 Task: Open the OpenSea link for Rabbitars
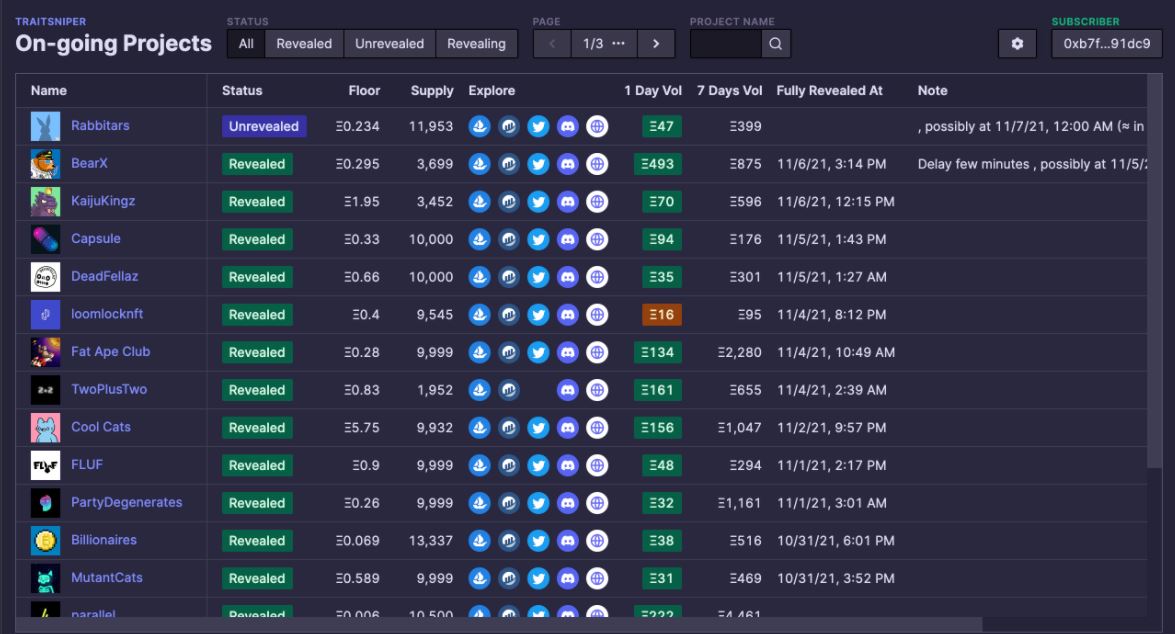point(480,126)
